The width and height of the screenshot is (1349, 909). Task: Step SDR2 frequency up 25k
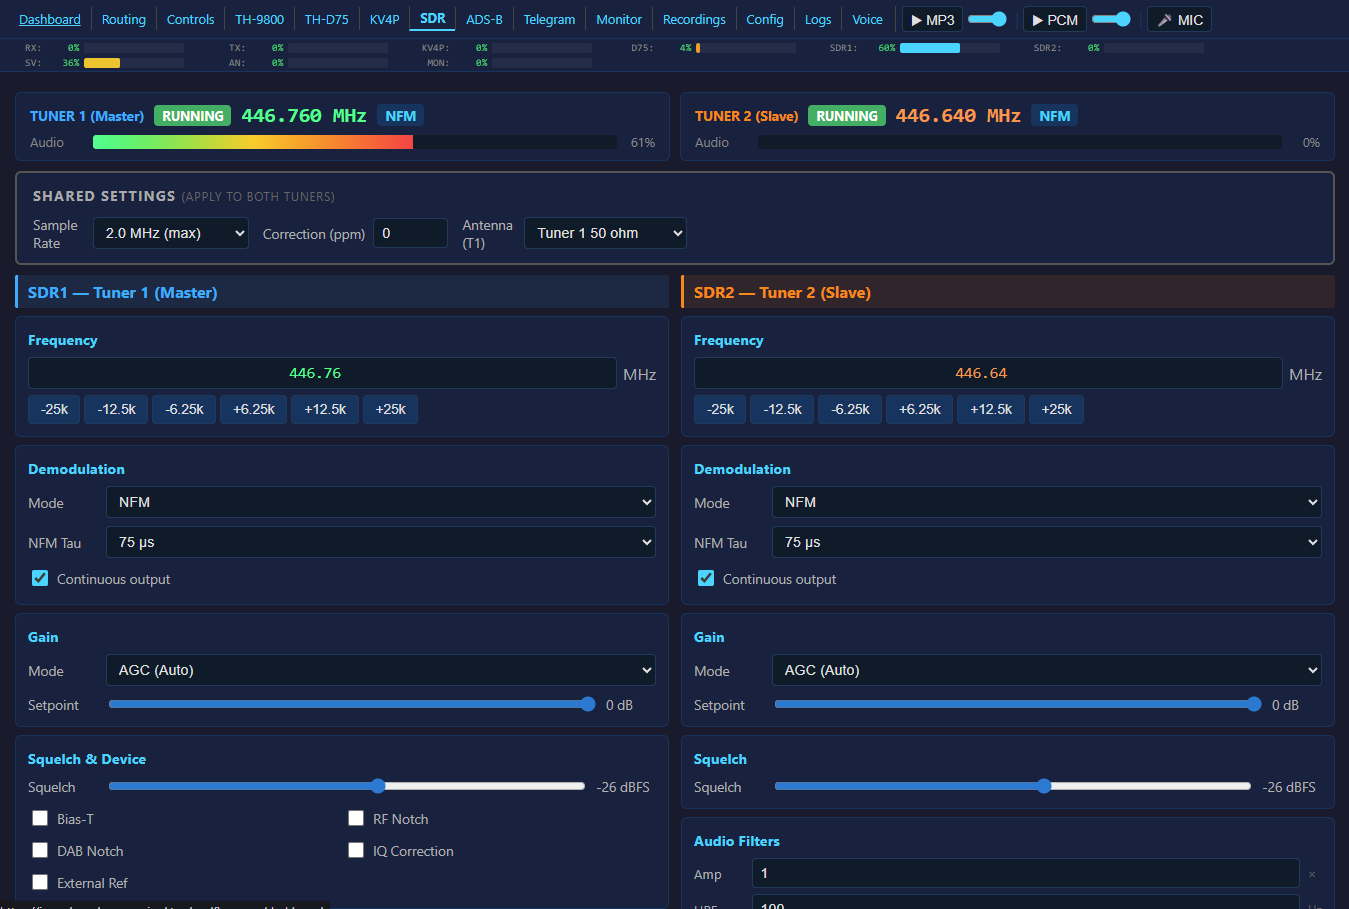click(x=1056, y=409)
